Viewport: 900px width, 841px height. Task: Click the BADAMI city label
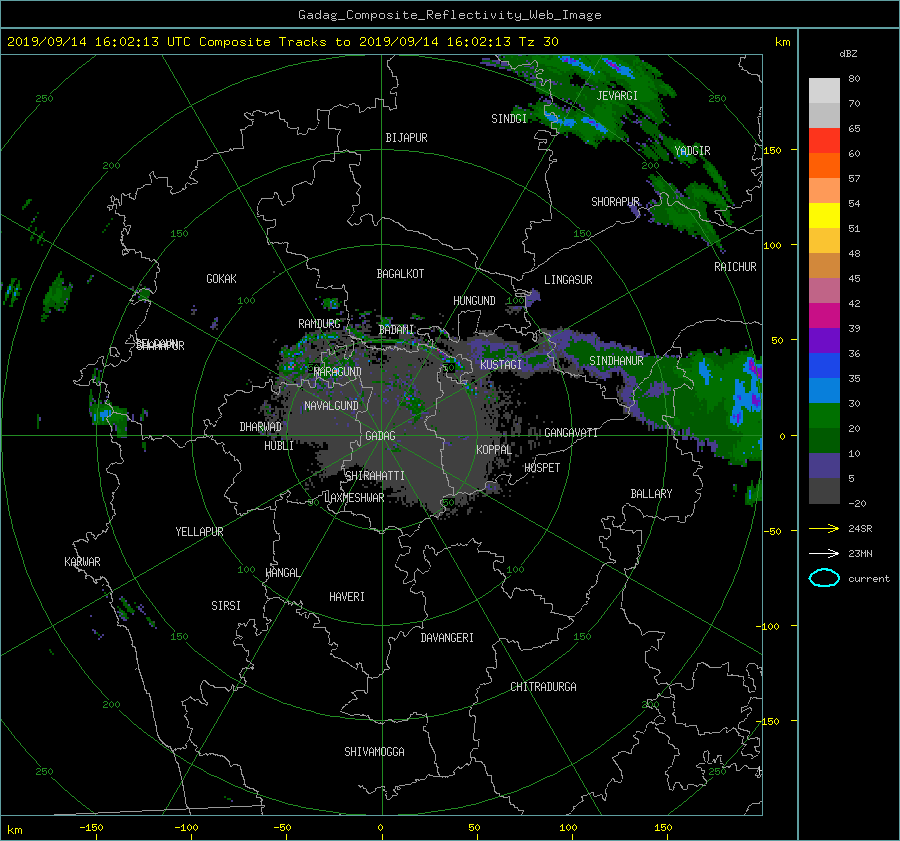396,330
